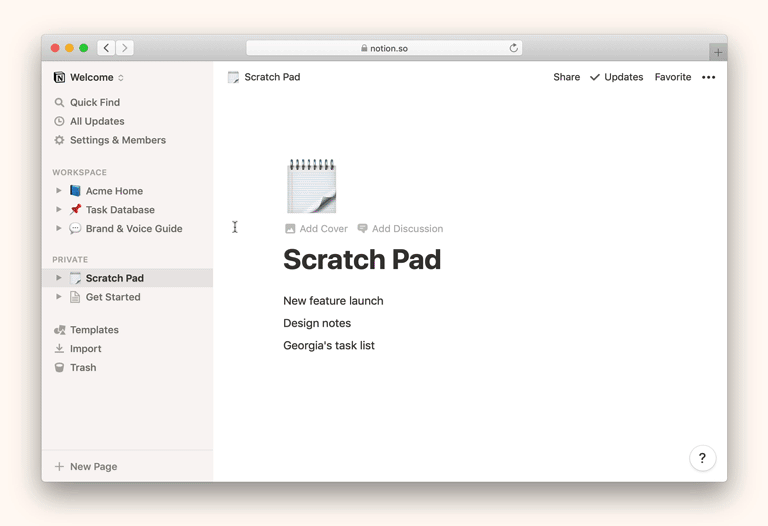Open All Updates in the sidebar
This screenshot has height=526, width=768.
pyautogui.click(x=96, y=121)
